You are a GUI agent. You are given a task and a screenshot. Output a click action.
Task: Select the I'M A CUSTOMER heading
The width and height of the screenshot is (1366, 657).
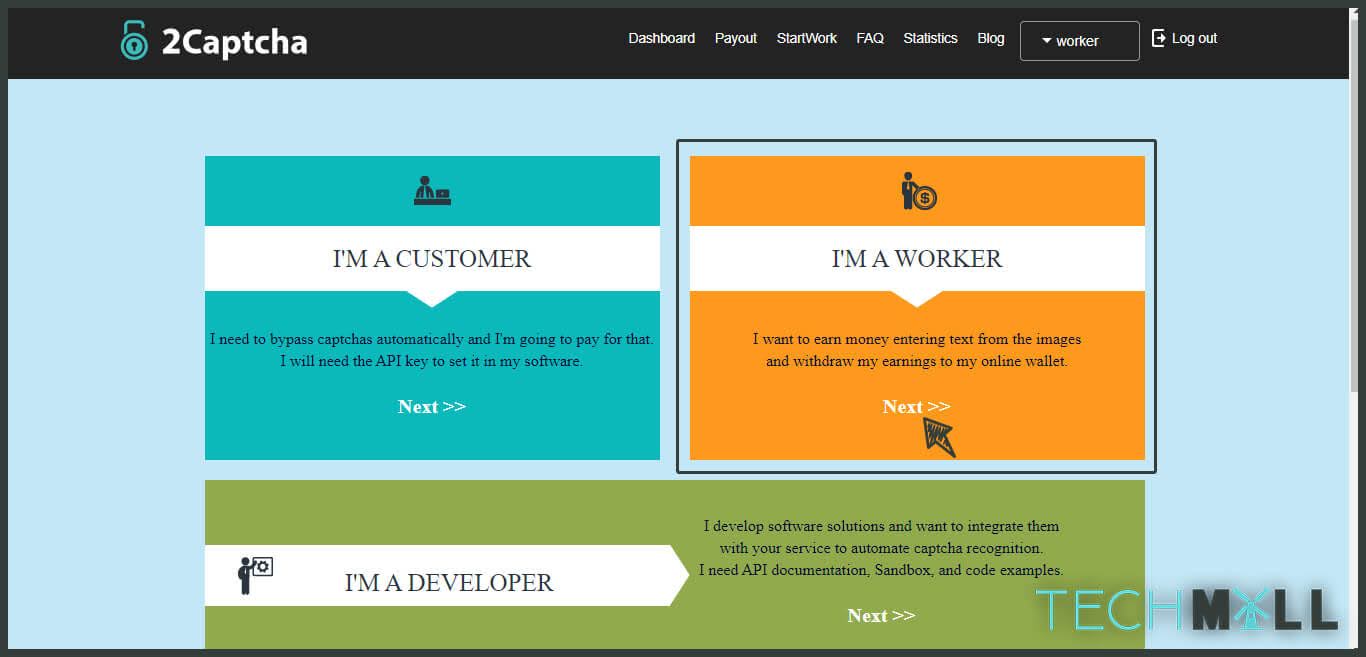(432, 258)
